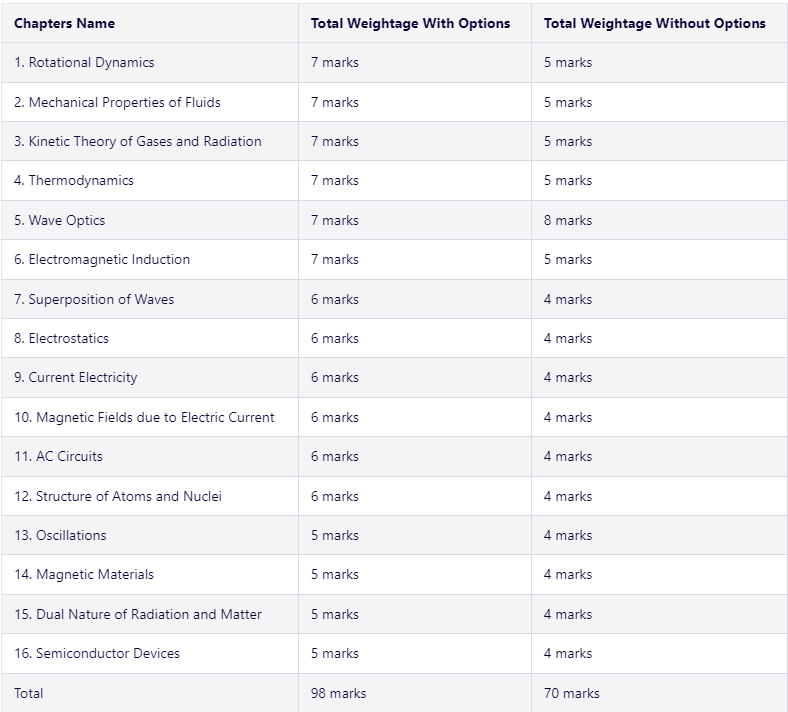788x712 pixels.
Task: Select '11. AC Circuits' cell
Action: click(x=58, y=456)
